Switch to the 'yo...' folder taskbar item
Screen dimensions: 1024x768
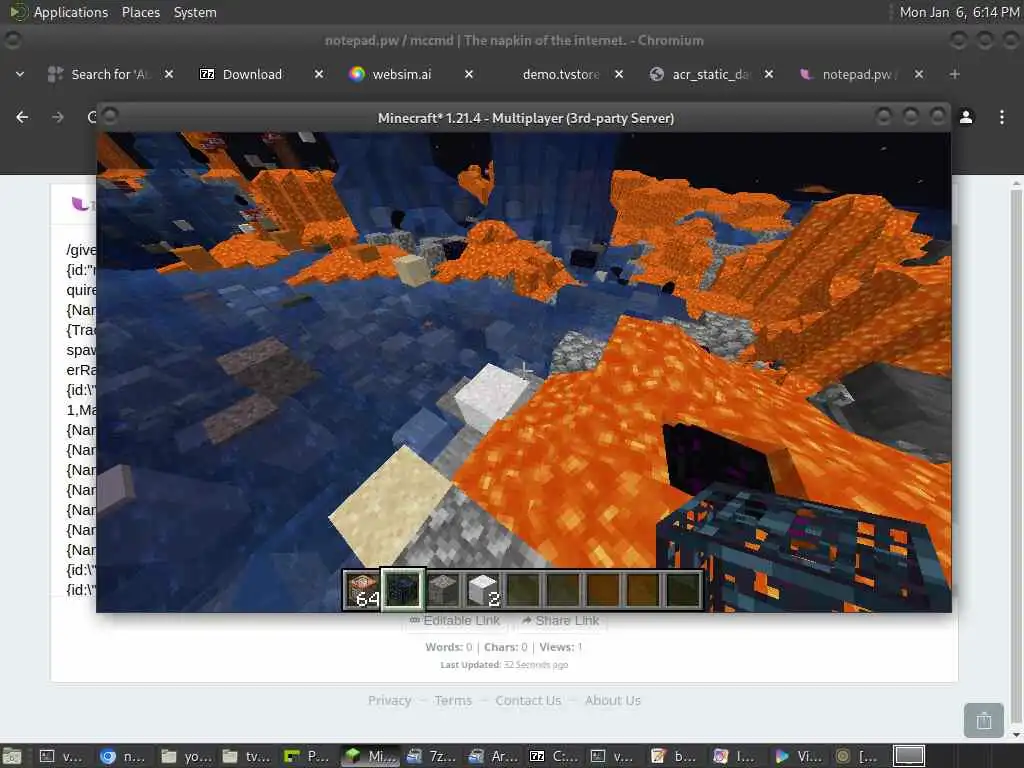tap(185, 756)
